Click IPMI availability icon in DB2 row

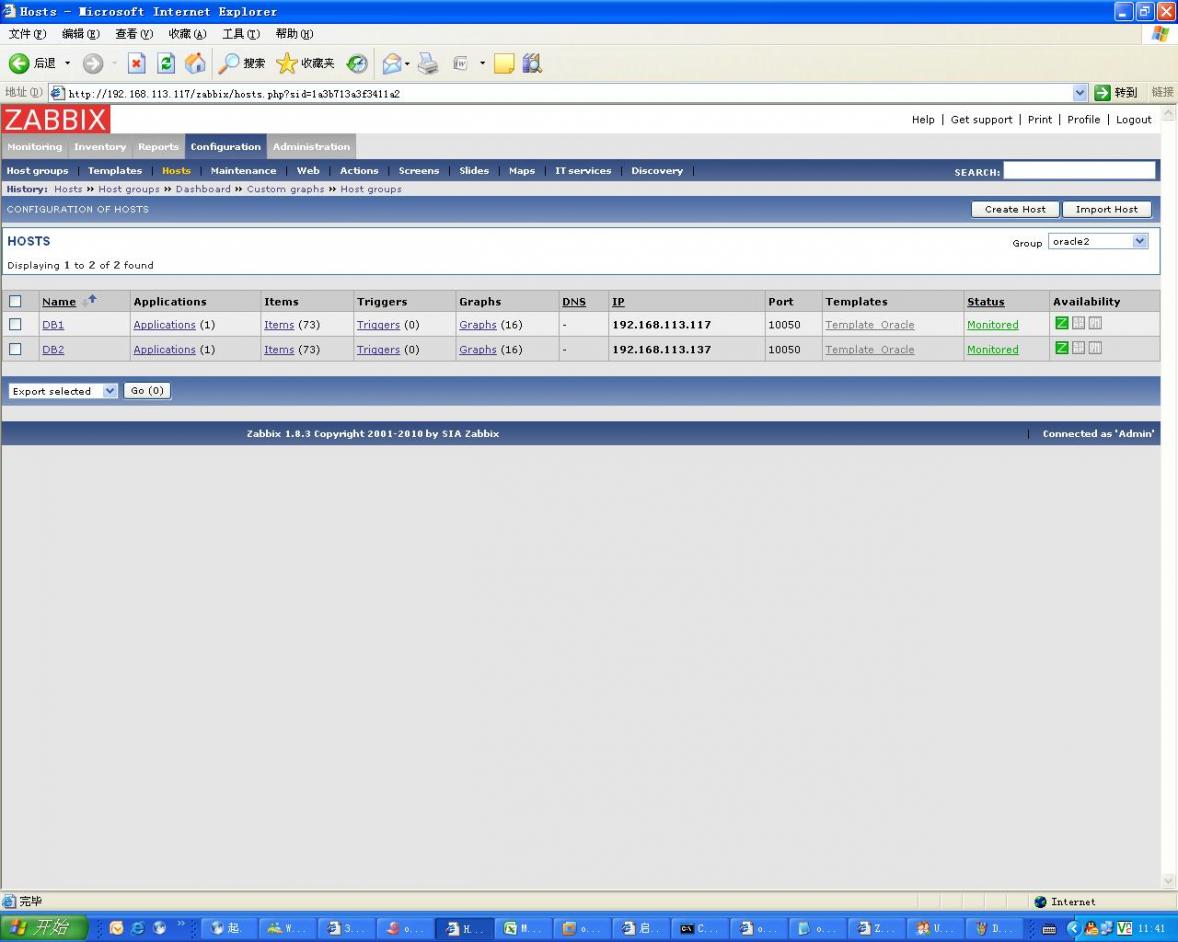click(x=1095, y=348)
